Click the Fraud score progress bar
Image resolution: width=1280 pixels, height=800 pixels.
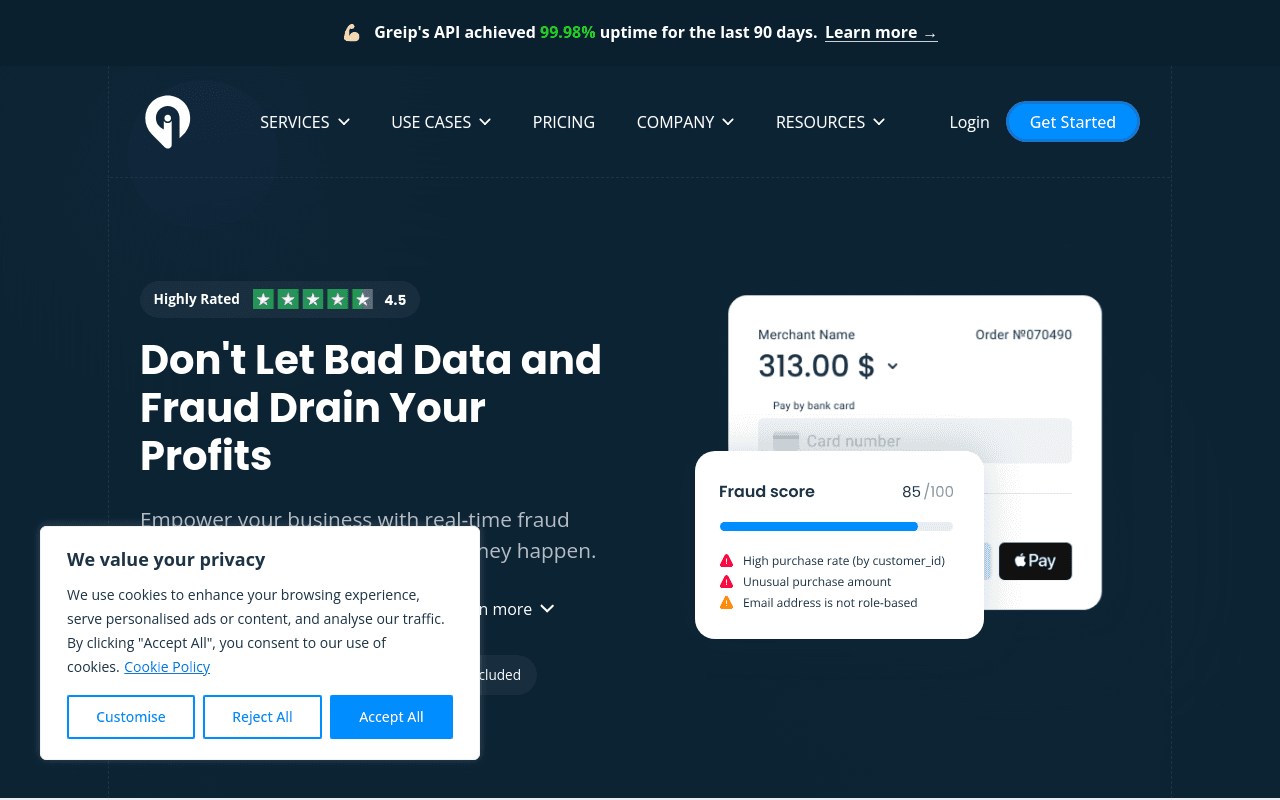click(836, 526)
